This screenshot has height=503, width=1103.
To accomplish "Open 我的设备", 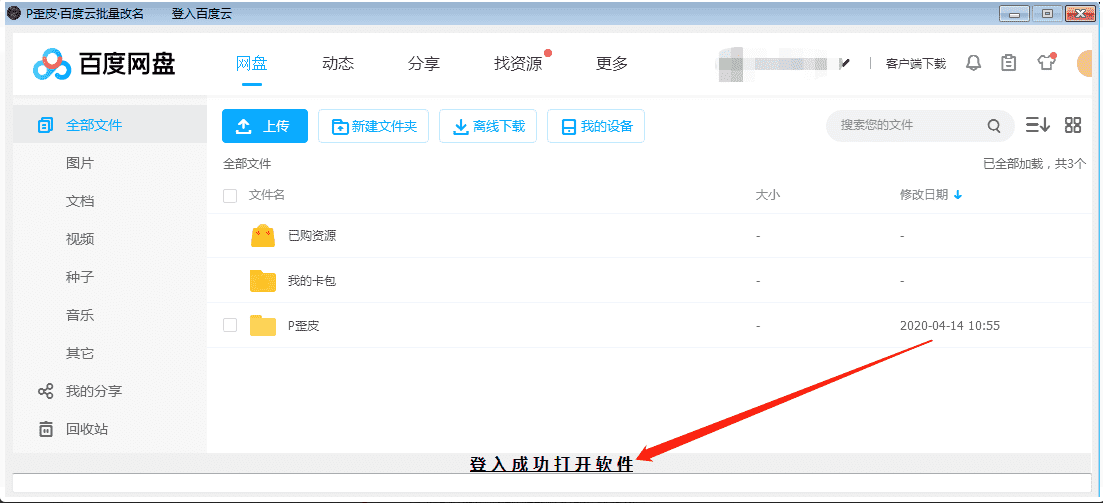I will click(596, 127).
